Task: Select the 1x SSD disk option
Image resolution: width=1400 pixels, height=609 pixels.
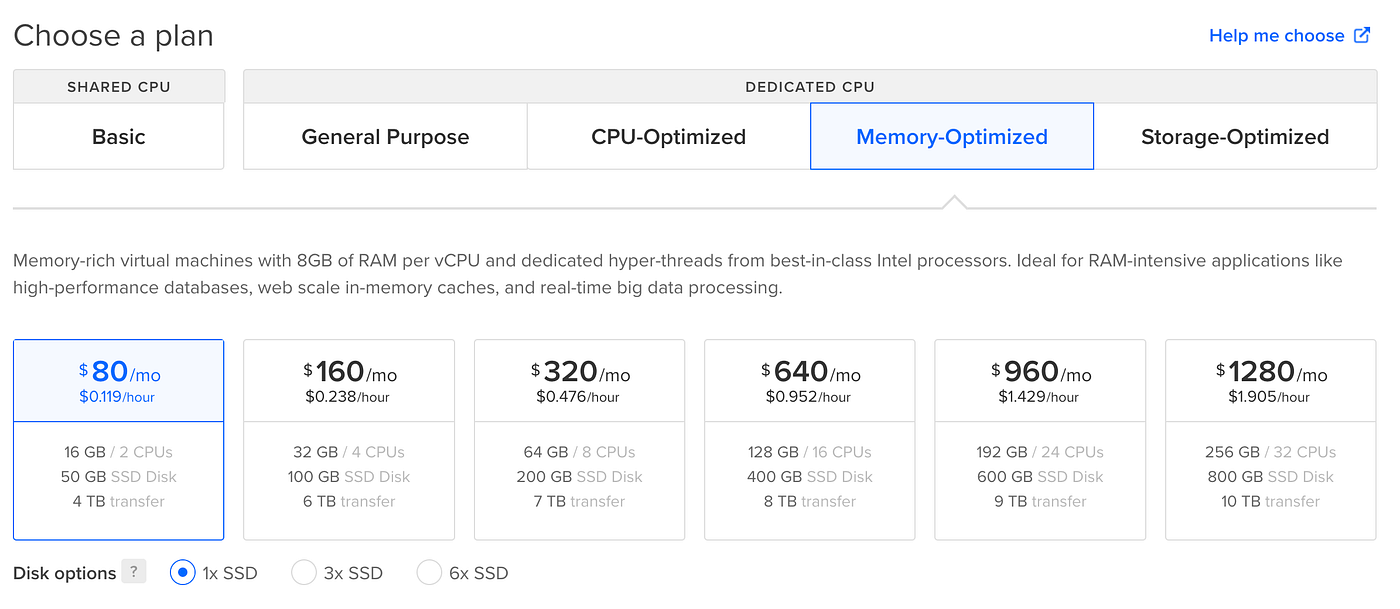Action: point(182,573)
